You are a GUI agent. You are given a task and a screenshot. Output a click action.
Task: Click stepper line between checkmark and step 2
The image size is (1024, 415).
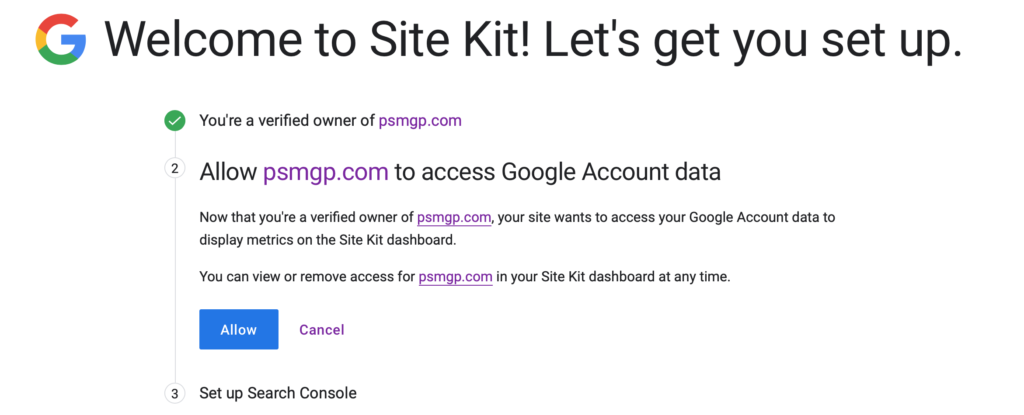click(x=174, y=144)
